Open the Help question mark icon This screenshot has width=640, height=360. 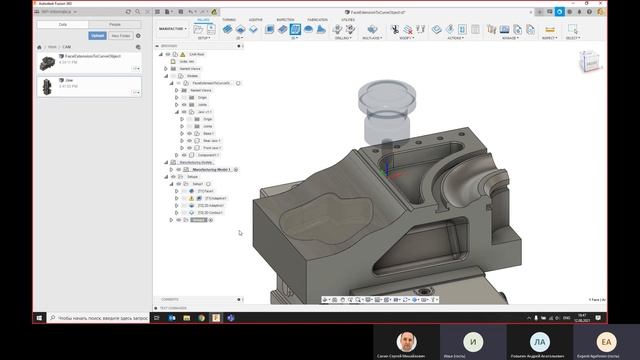pos(589,12)
